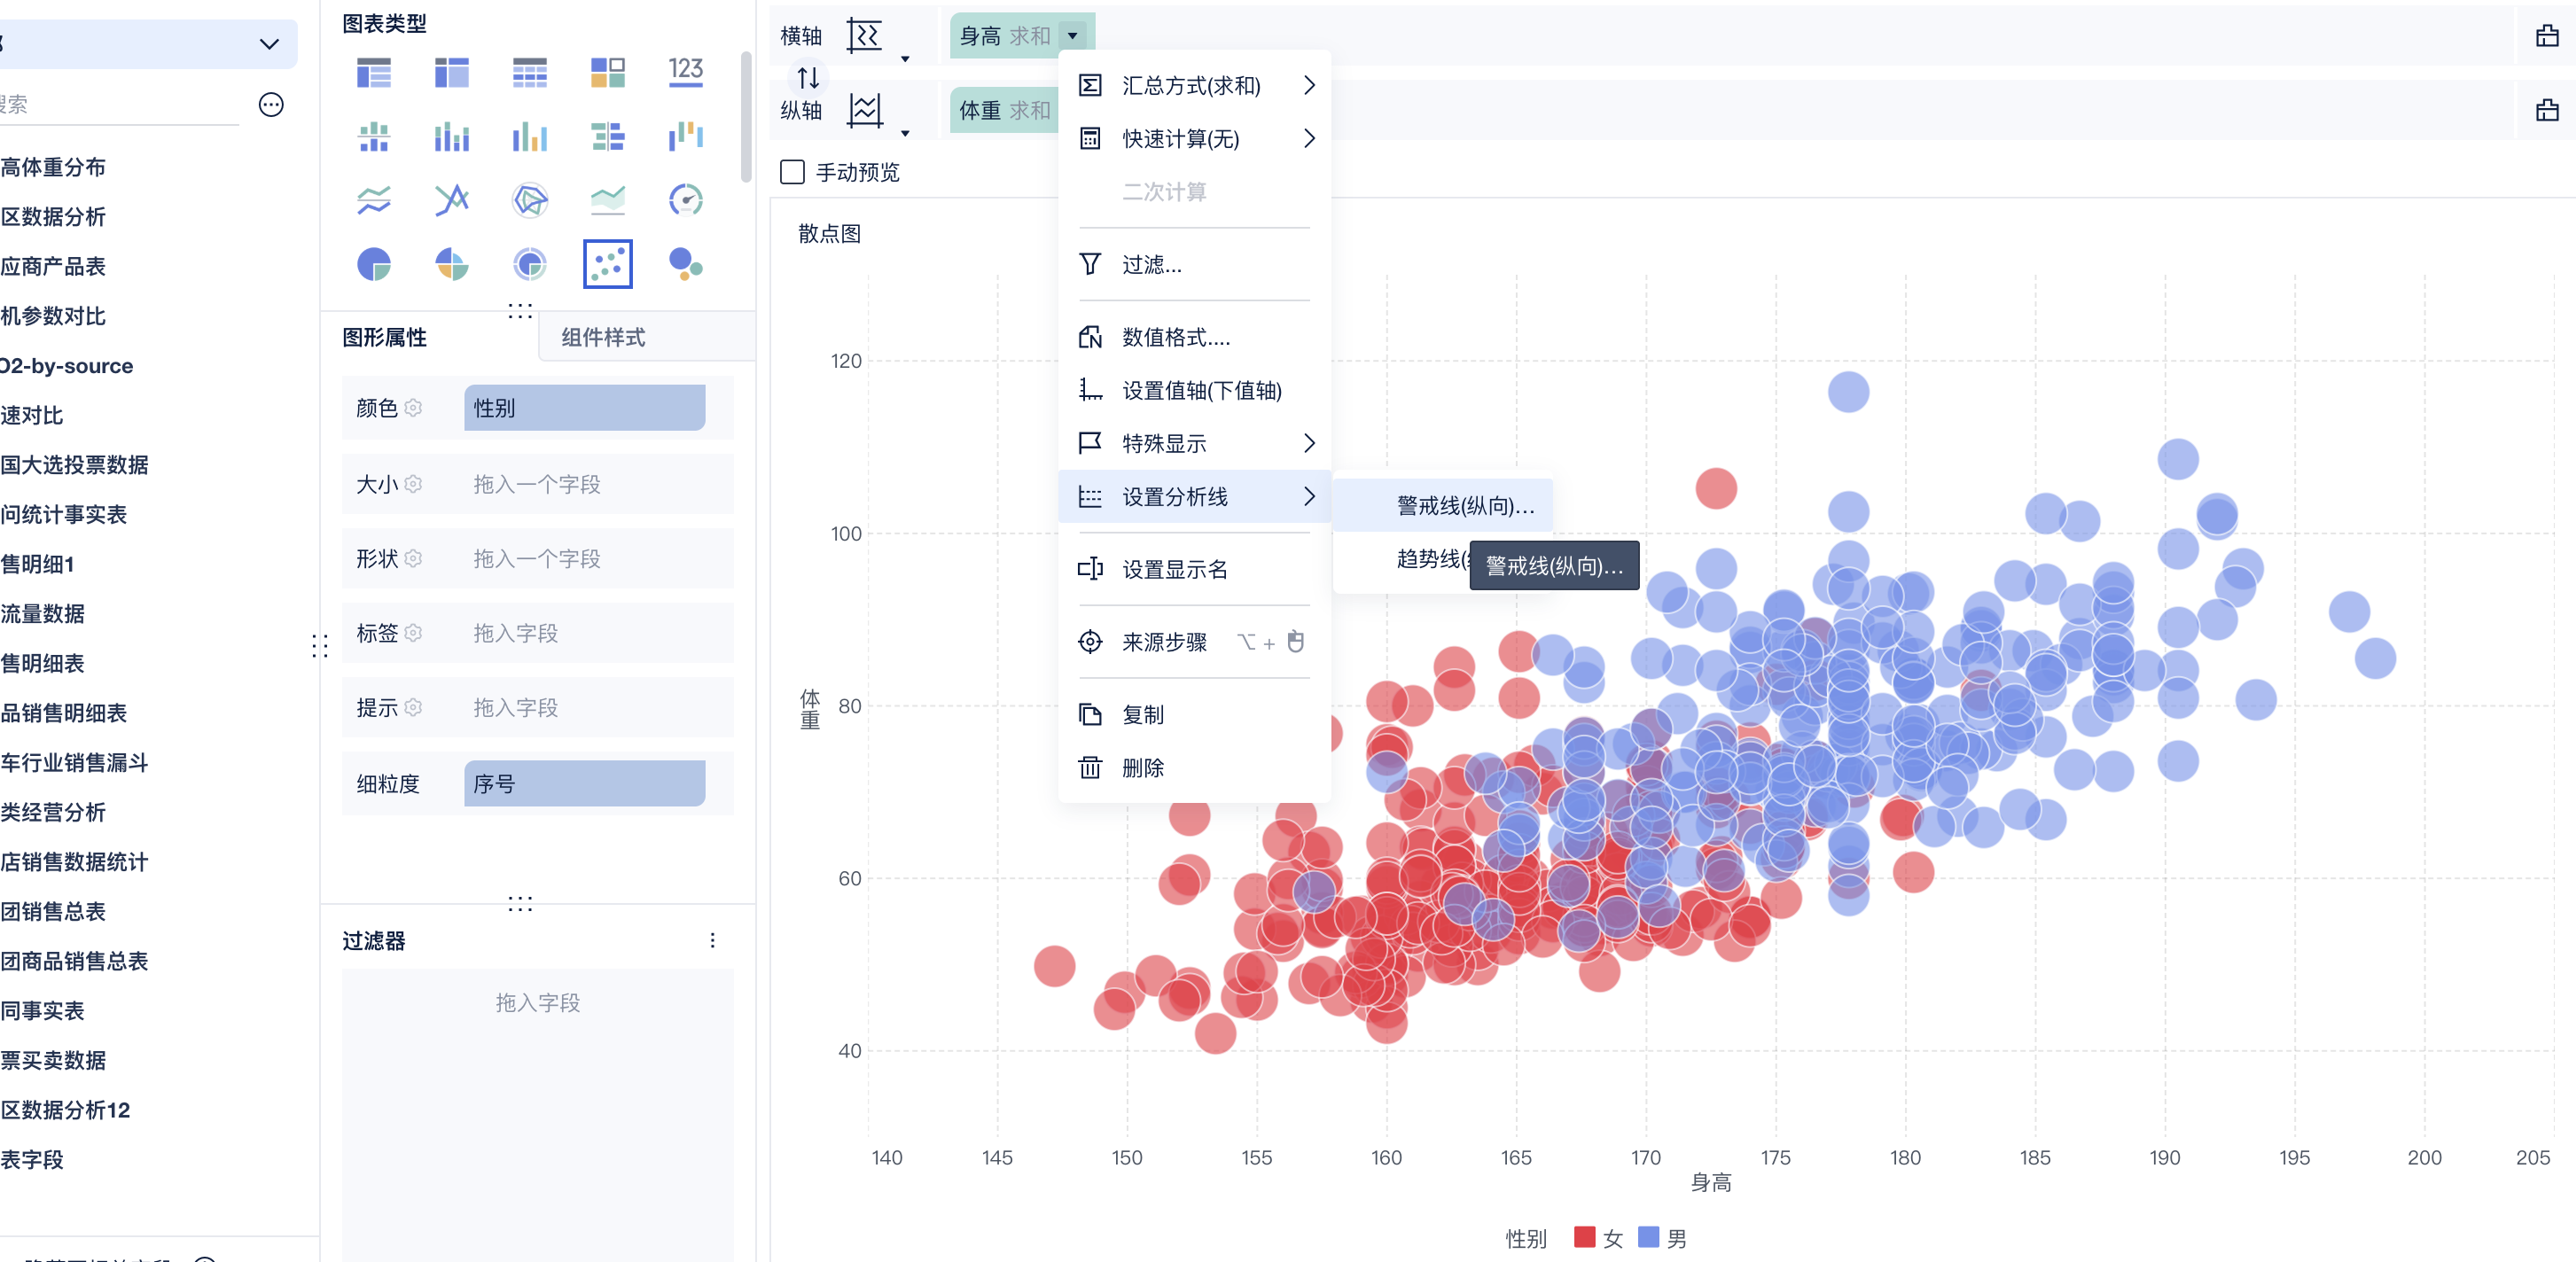Open the 过滤器 panel three-dot menu
The width and height of the screenshot is (2576, 1262).
[x=712, y=940]
